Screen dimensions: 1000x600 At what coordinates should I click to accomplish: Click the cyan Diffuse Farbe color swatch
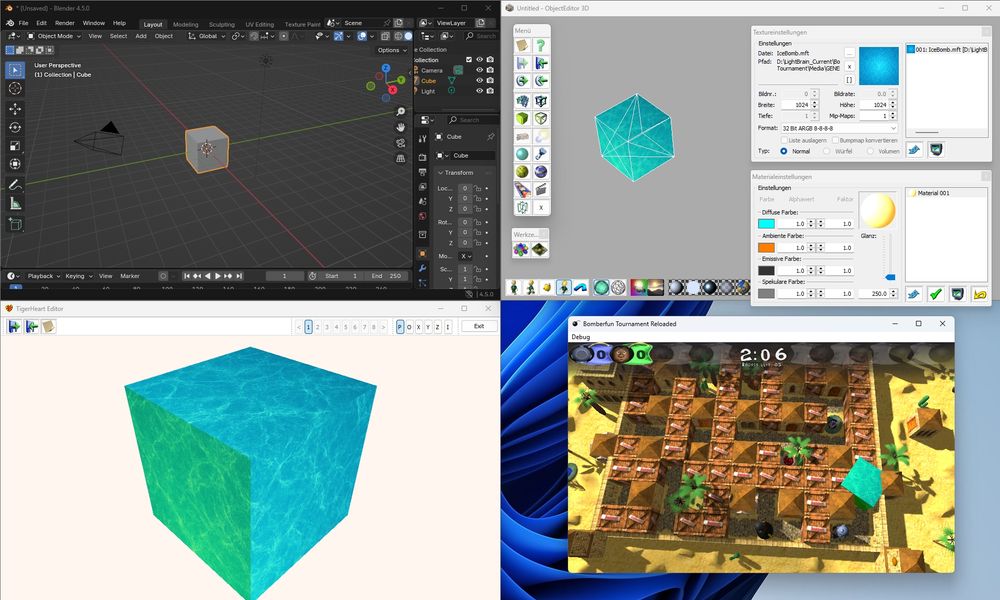click(766, 224)
